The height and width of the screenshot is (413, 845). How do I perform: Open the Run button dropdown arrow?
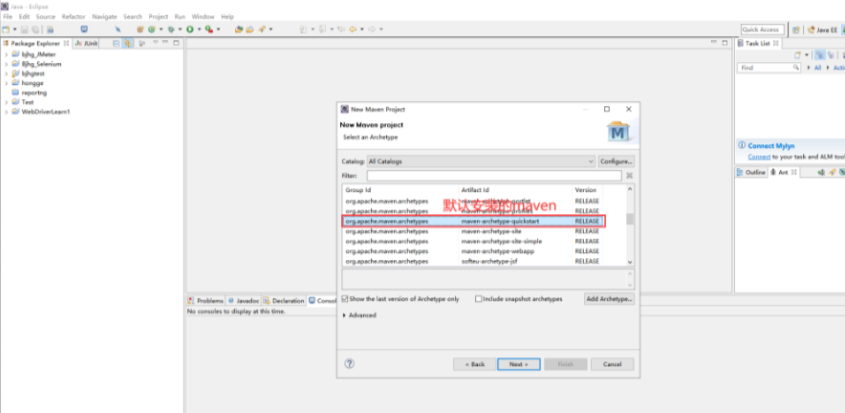pyautogui.click(x=199, y=29)
